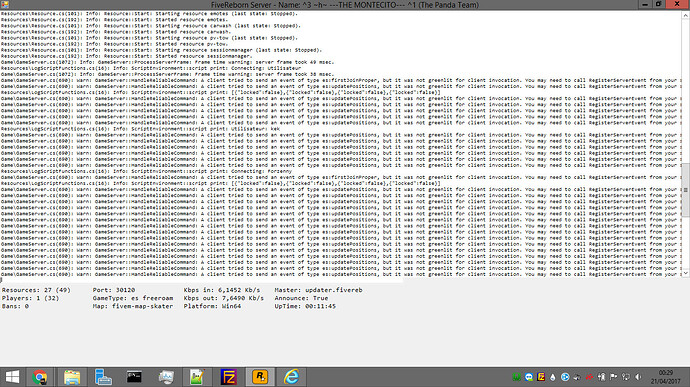Click the 'Master: updater.fivereb' status text
The width and height of the screenshot is (690, 387).
point(319,290)
